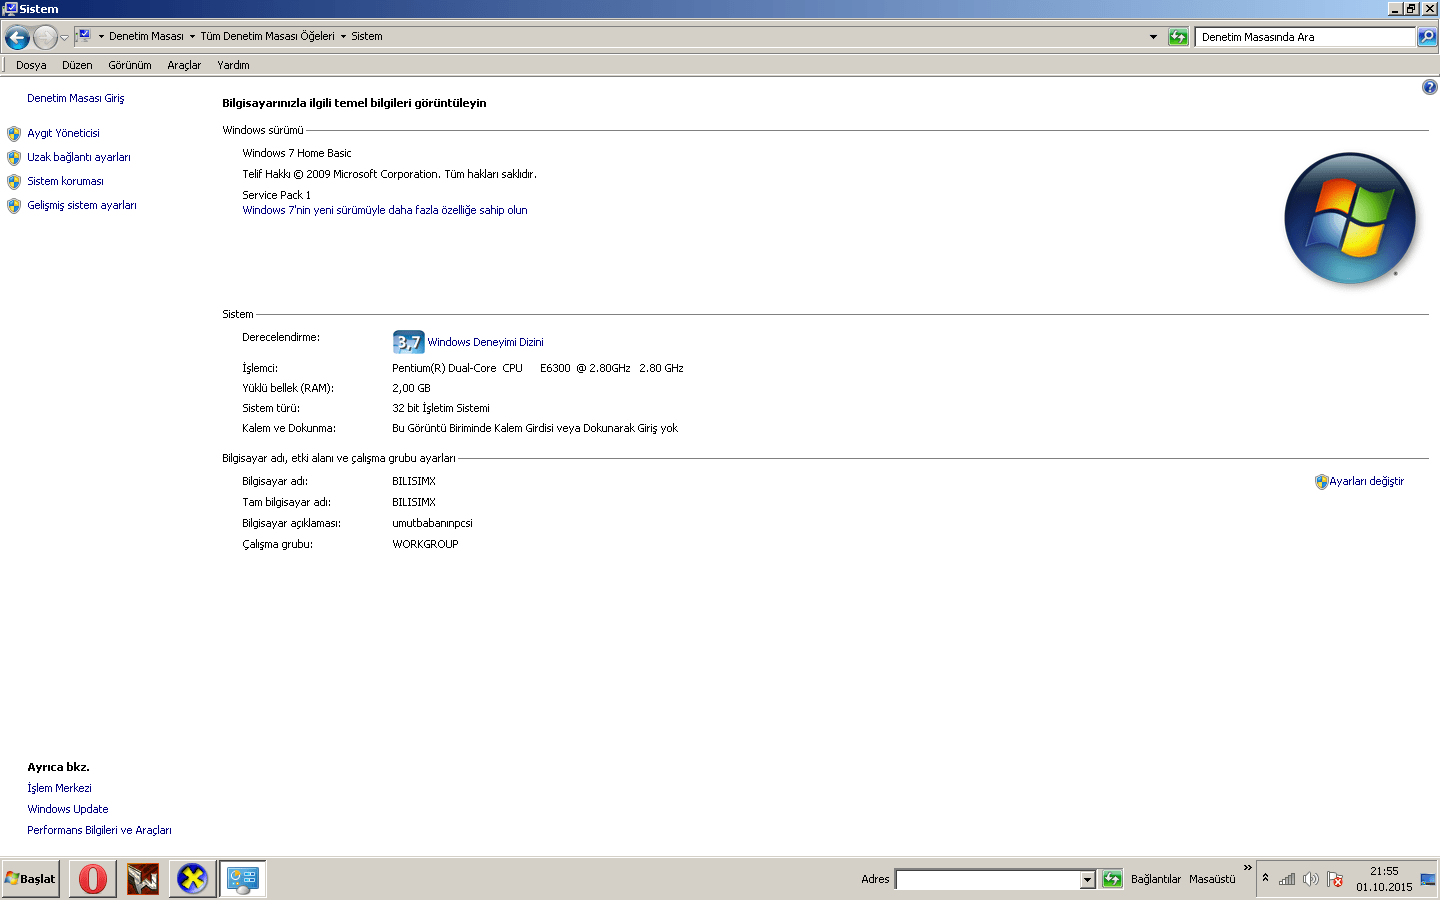The image size is (1440, 900).
Task: Expand the arrow before Denetim Masası breadcrumb
Action: 101,36
